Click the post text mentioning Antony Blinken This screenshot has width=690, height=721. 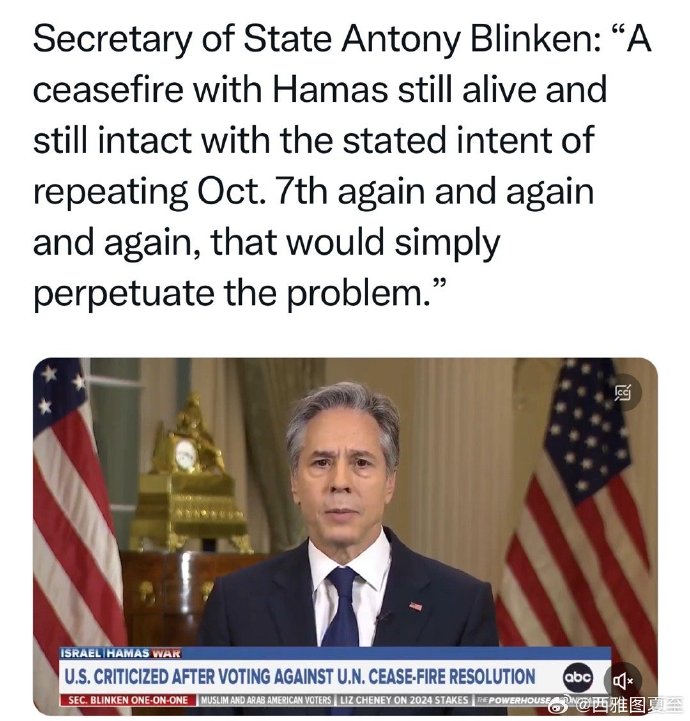point(342,166)
